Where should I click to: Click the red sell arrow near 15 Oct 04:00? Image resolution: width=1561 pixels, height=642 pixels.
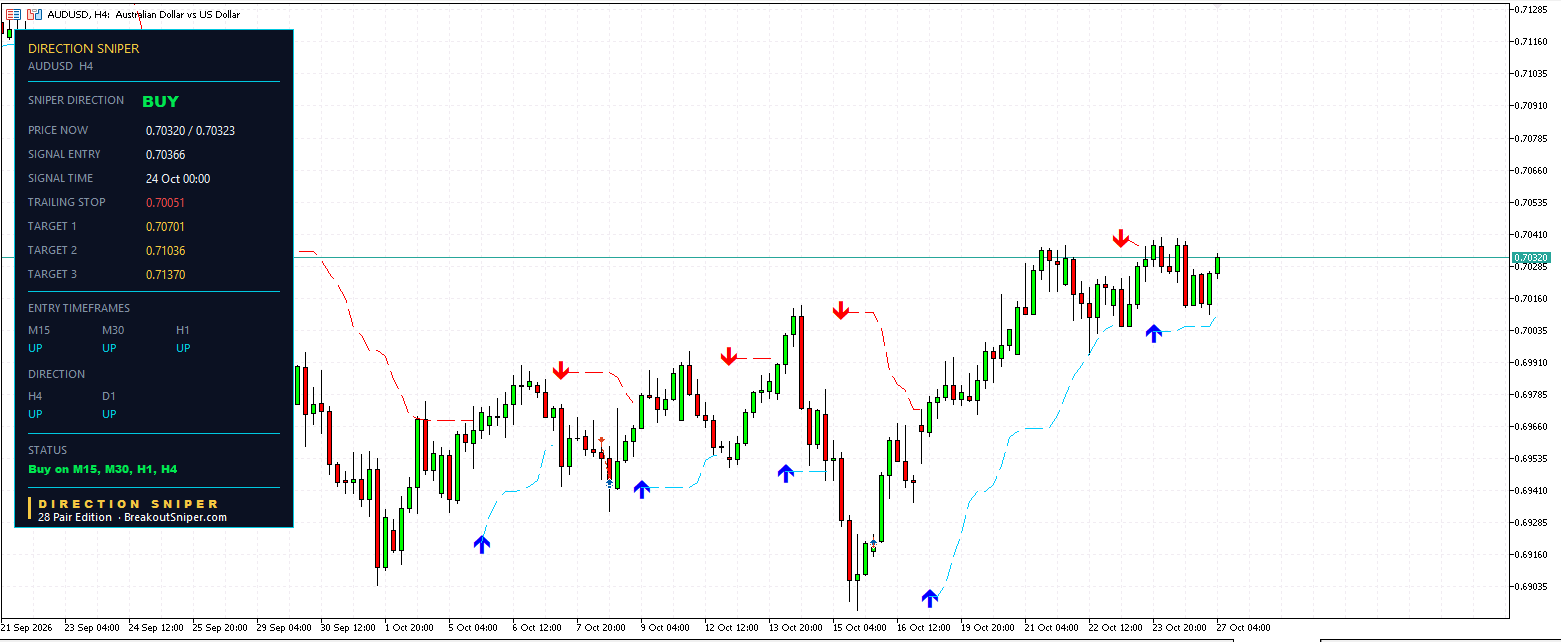tap(841, 310)
